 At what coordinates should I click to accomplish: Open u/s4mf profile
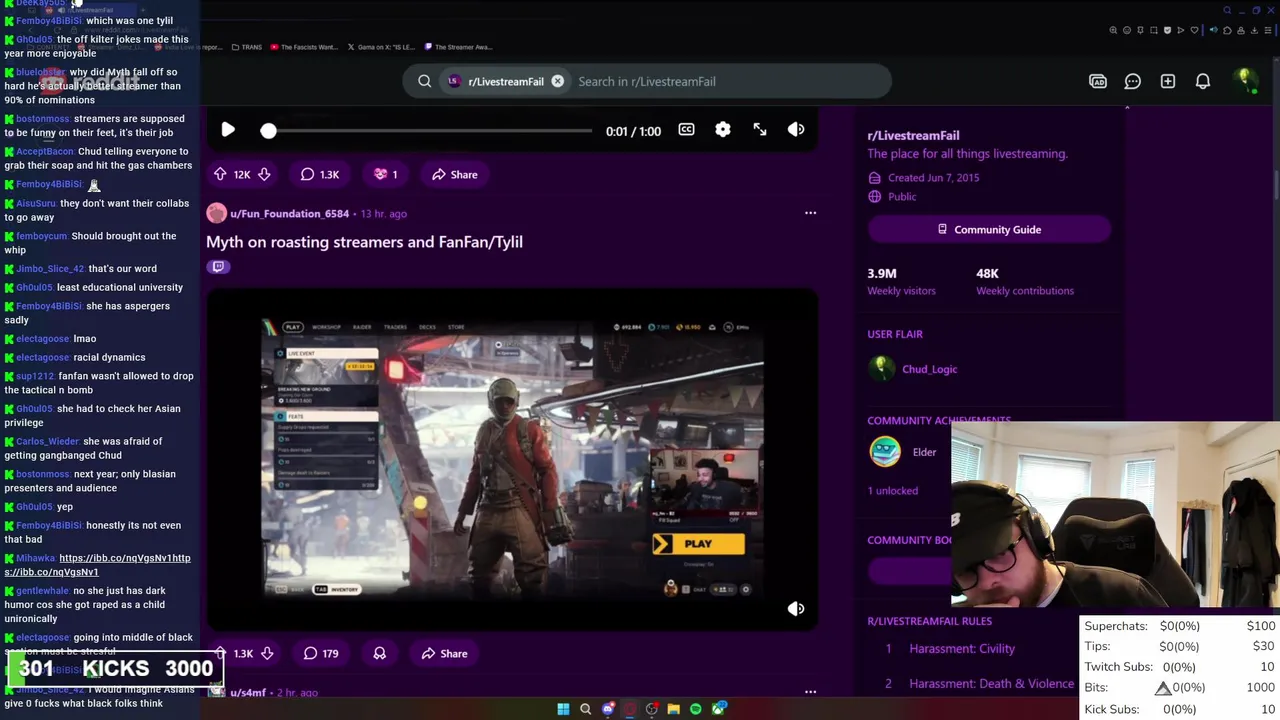[x=248, y=692]
